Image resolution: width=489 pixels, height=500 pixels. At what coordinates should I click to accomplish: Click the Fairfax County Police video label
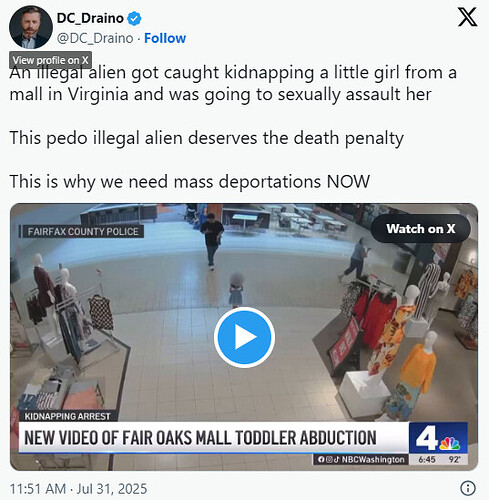point(82,231)
